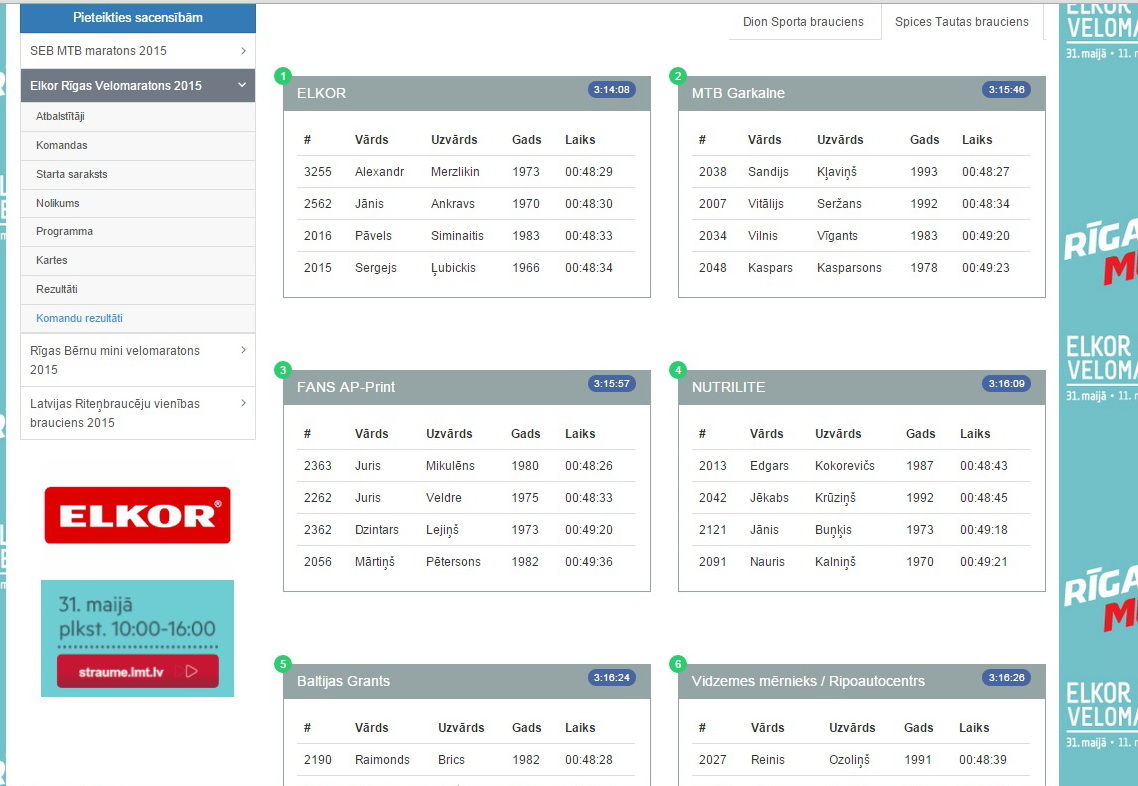Select the row of Raimonds Brics
The height and width of the screenshot is (786, 1138).
pos(466,760)
